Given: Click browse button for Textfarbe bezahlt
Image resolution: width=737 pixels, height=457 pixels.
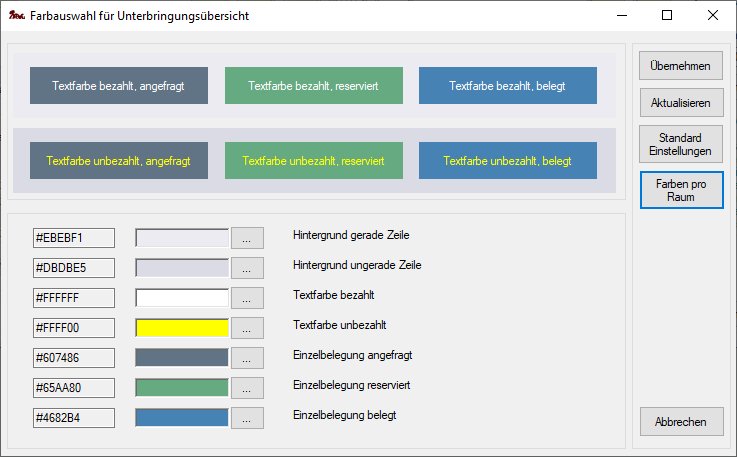Looking at the screenshot, I should click(x=247, y=298).
